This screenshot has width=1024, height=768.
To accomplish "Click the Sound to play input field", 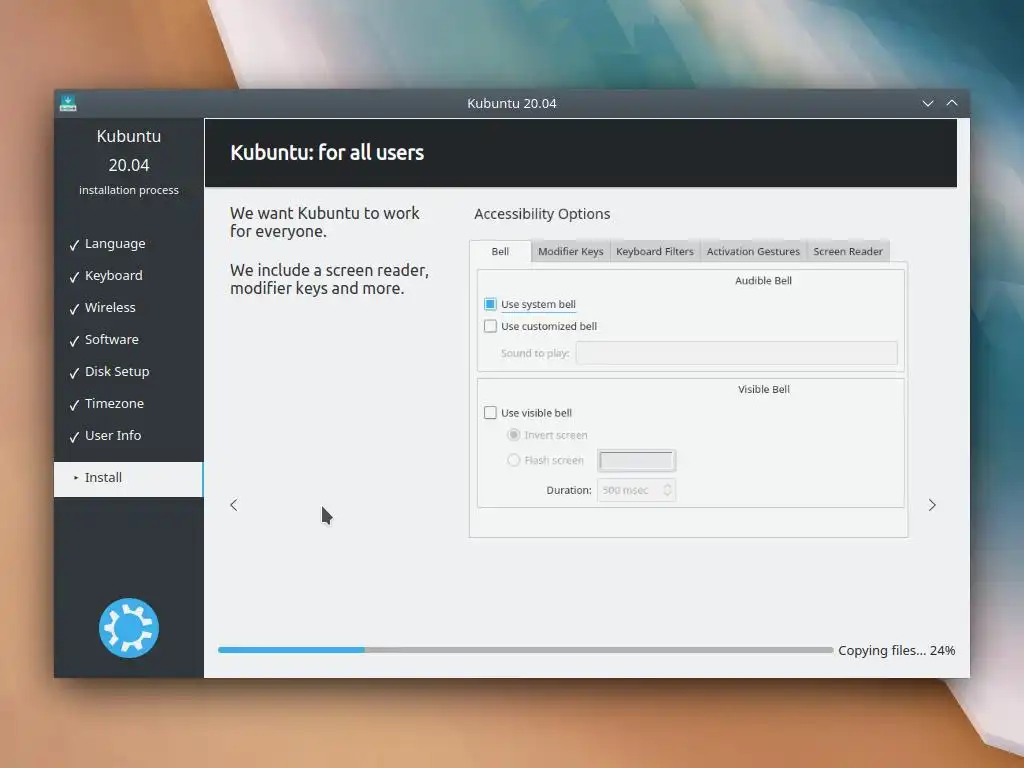I will tap(737, 353).
